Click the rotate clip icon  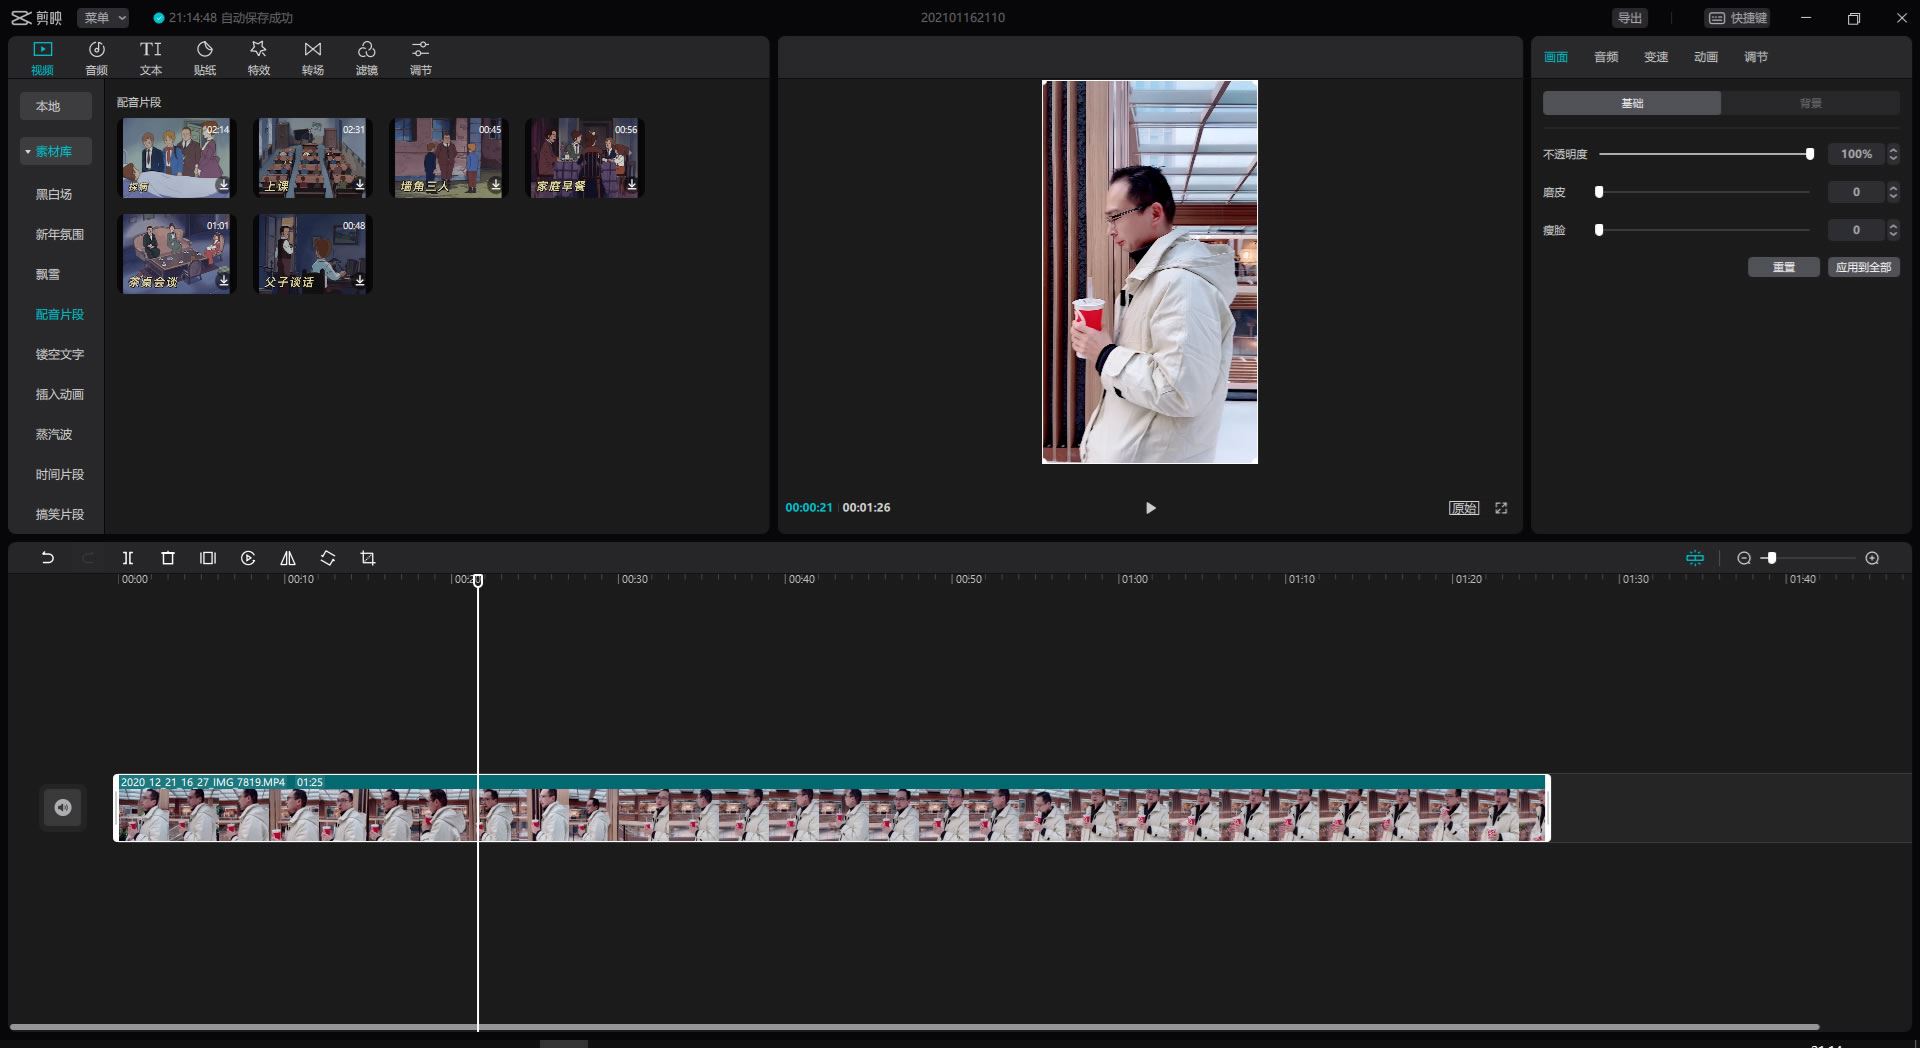coord(328,558)
